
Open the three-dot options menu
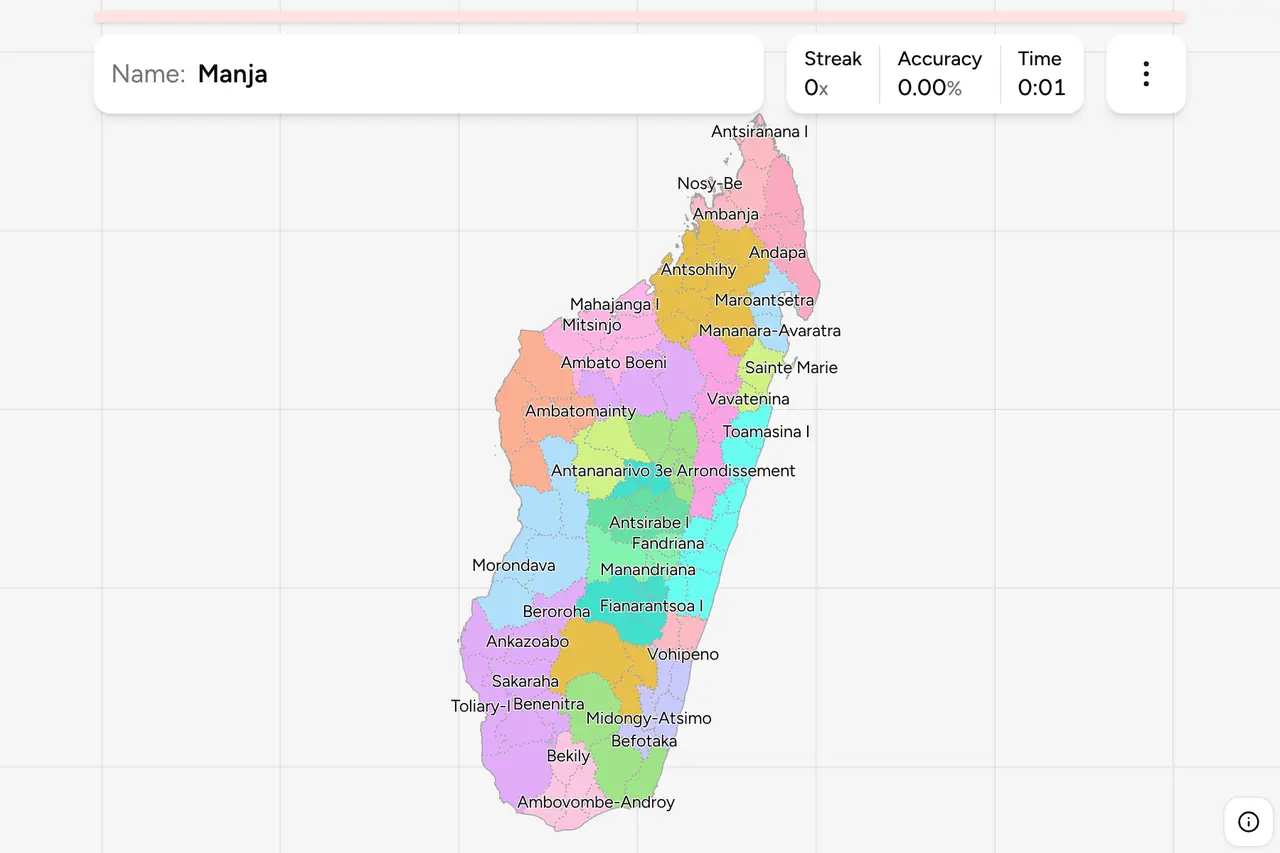click(x=1146, y=74)
